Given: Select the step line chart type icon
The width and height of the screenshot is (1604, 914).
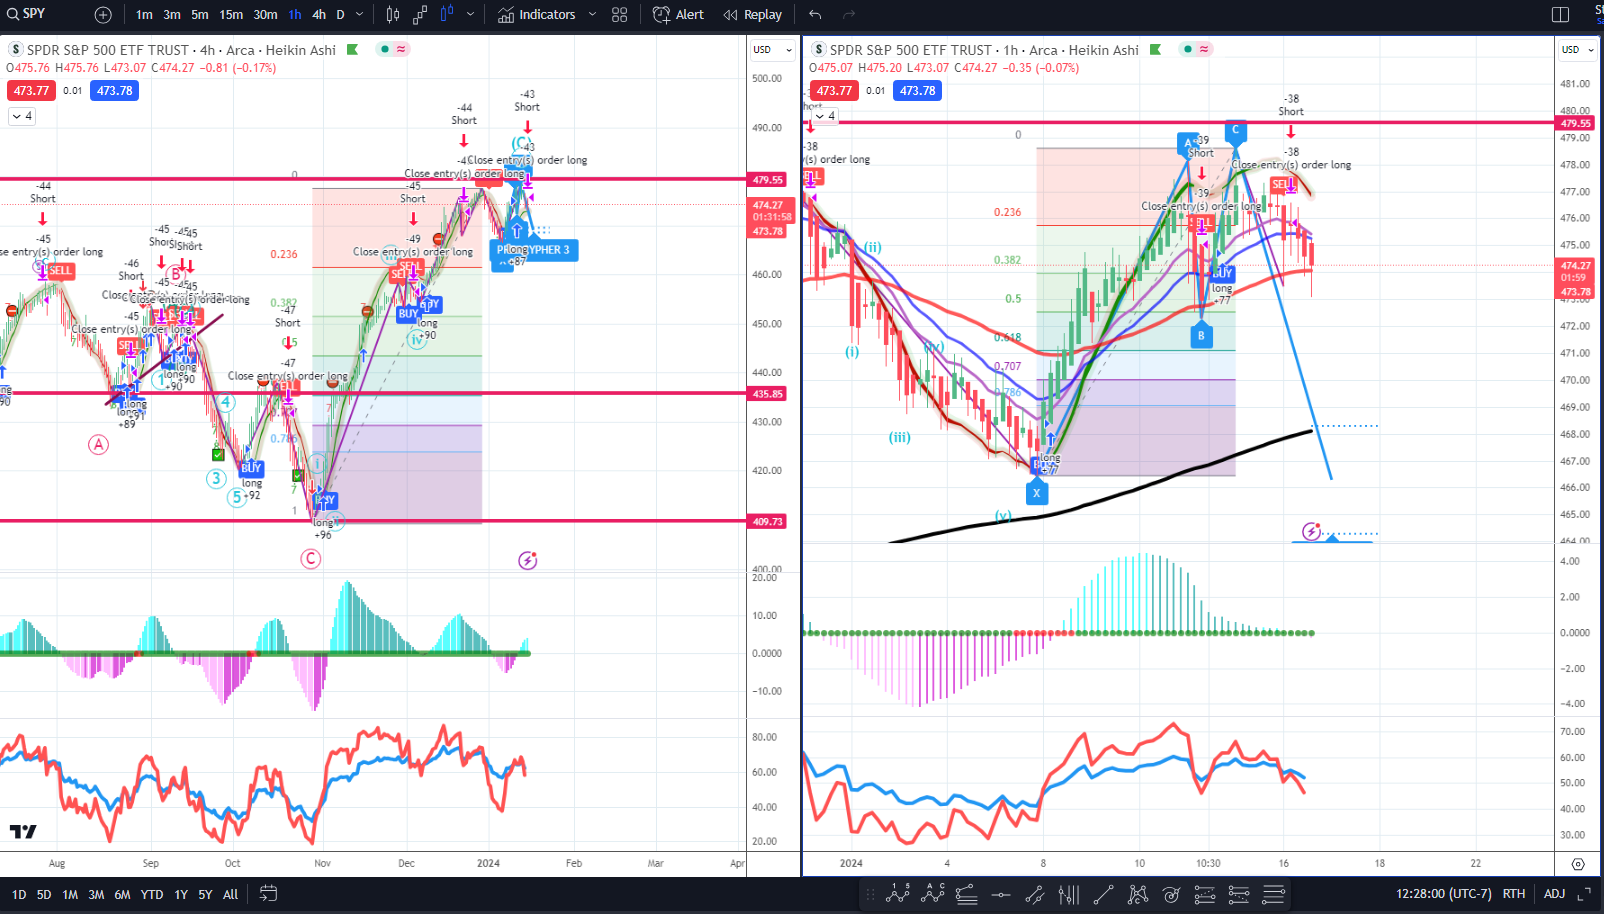Looking at the screenshot, I should [420, 14].
